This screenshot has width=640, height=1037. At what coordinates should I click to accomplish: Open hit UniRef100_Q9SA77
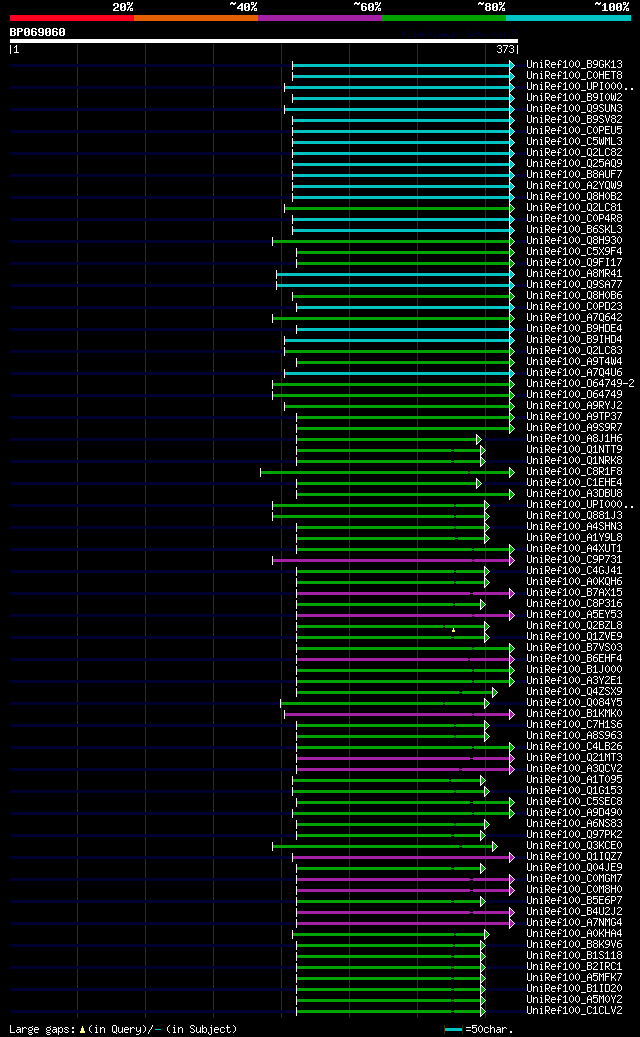[575, 284]
